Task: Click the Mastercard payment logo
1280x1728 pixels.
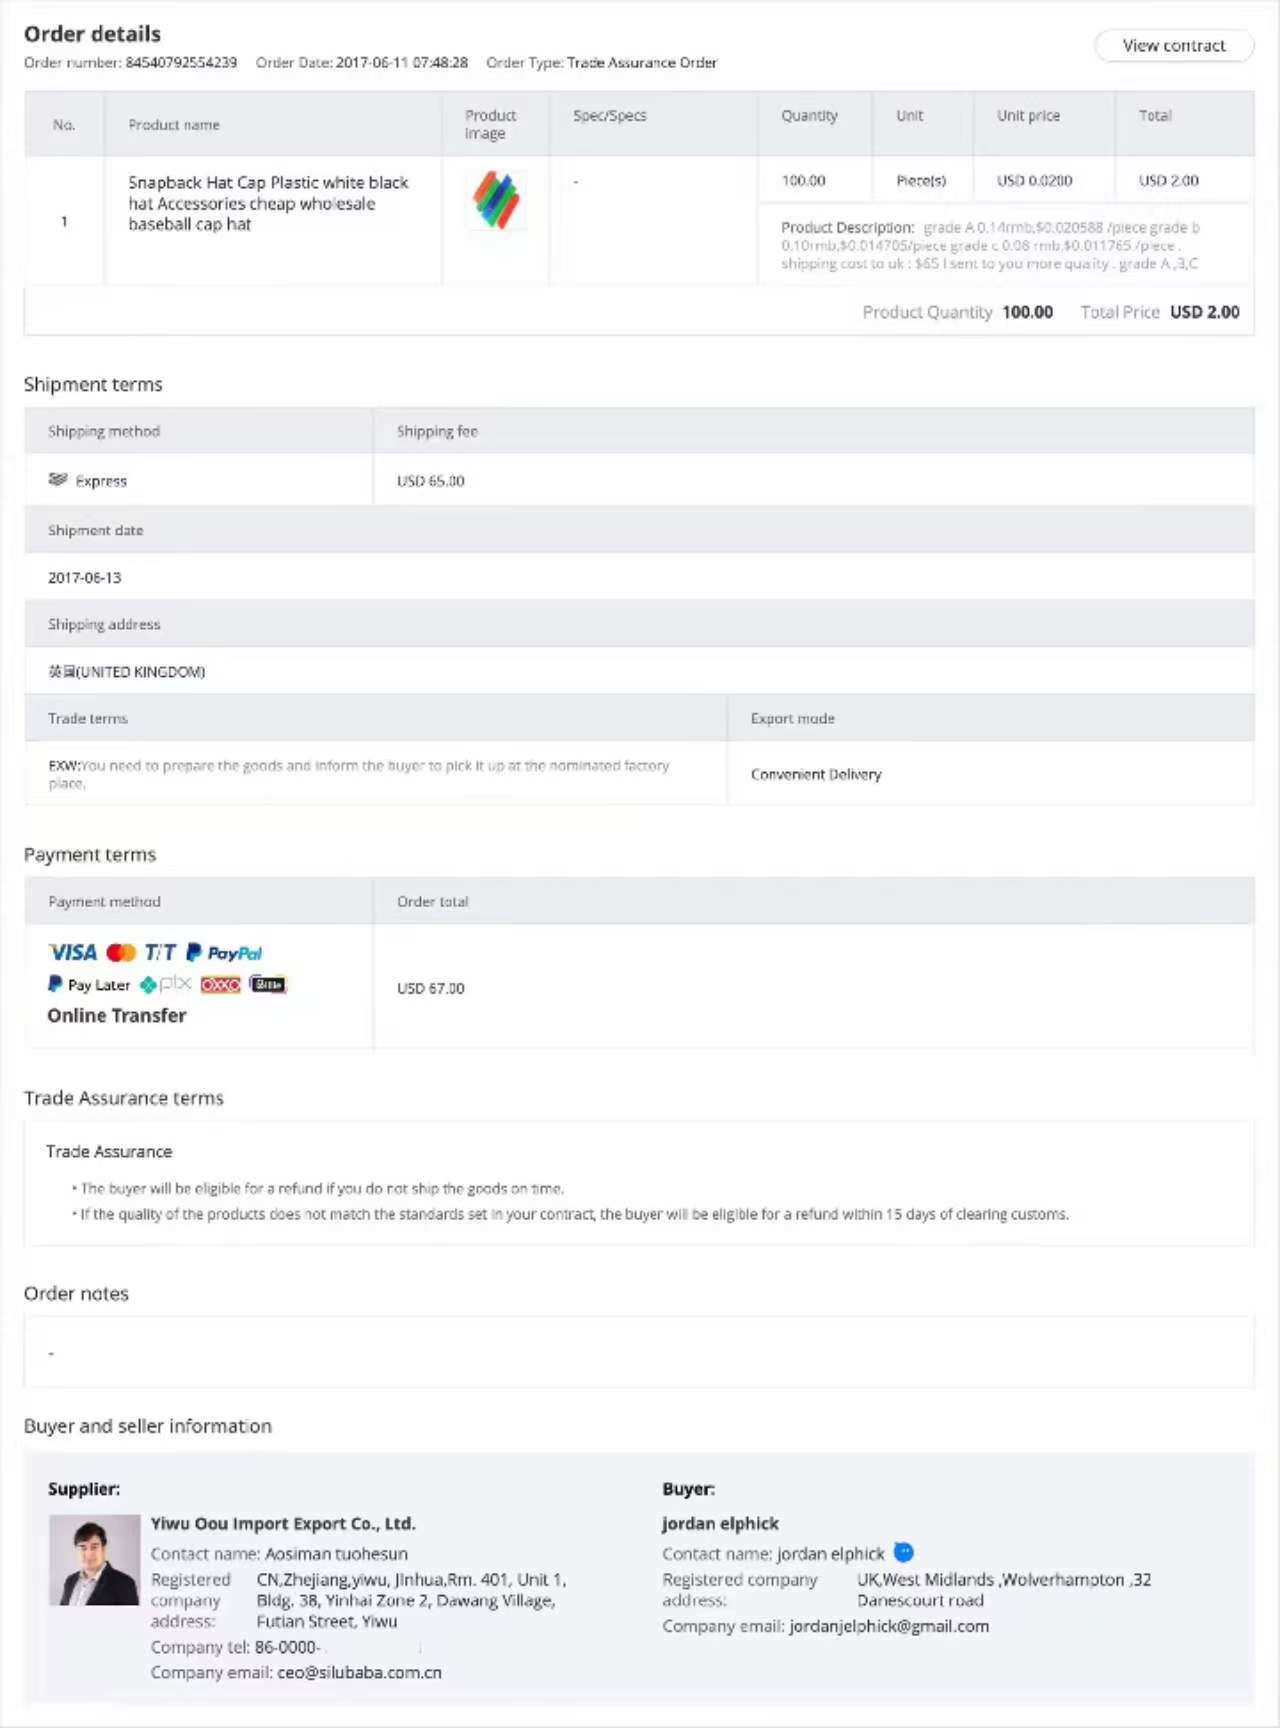Action: pos(121,953)
